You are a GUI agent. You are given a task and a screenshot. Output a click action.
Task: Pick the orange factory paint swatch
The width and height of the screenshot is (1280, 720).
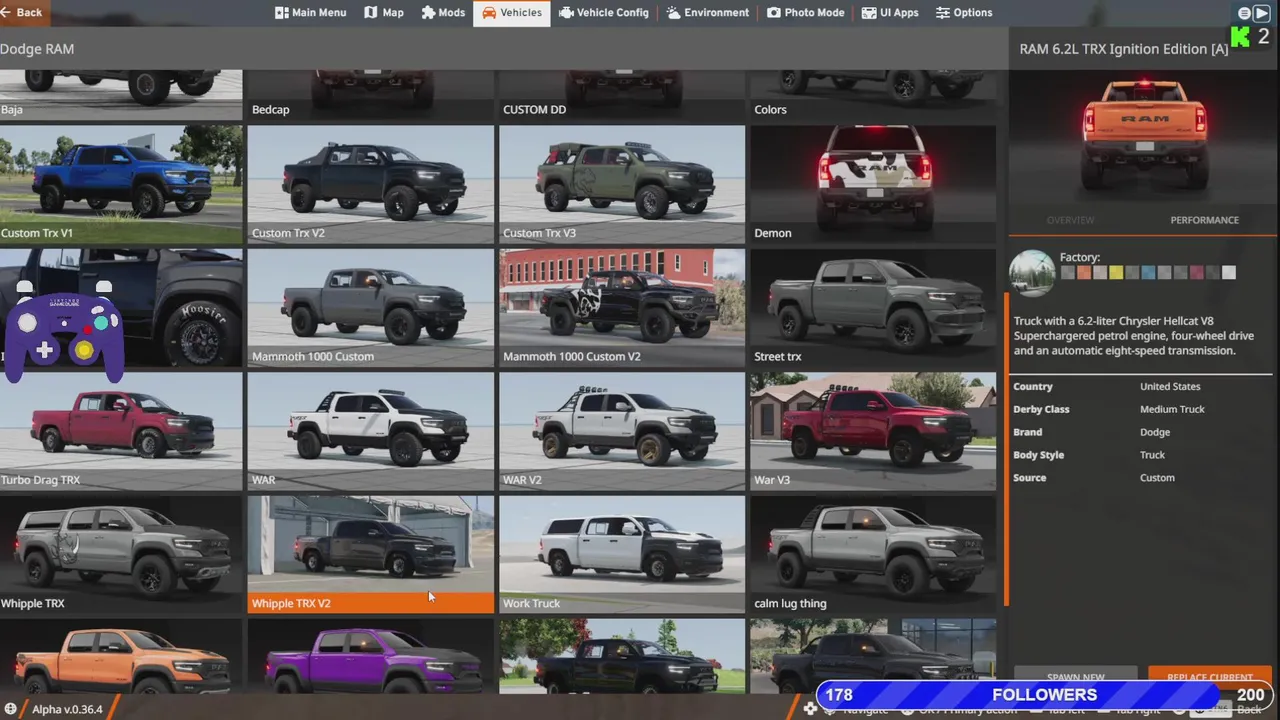click(1083, 273)
